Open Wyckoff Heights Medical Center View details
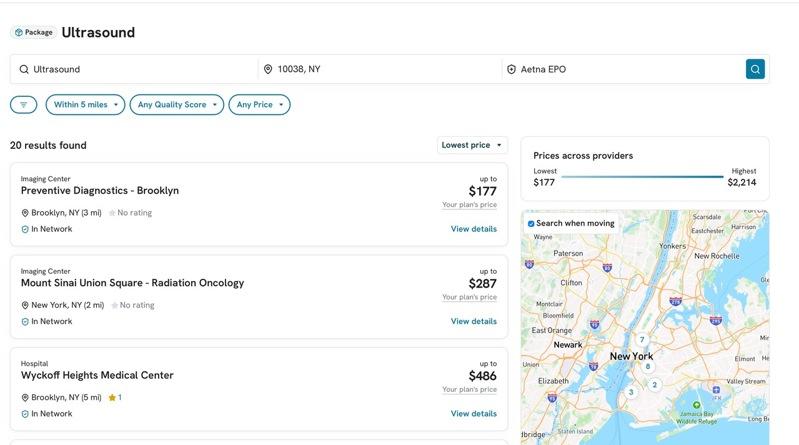The height and width of the screenshot is (445, 799). pyautogui.click(x=473, y=413)
